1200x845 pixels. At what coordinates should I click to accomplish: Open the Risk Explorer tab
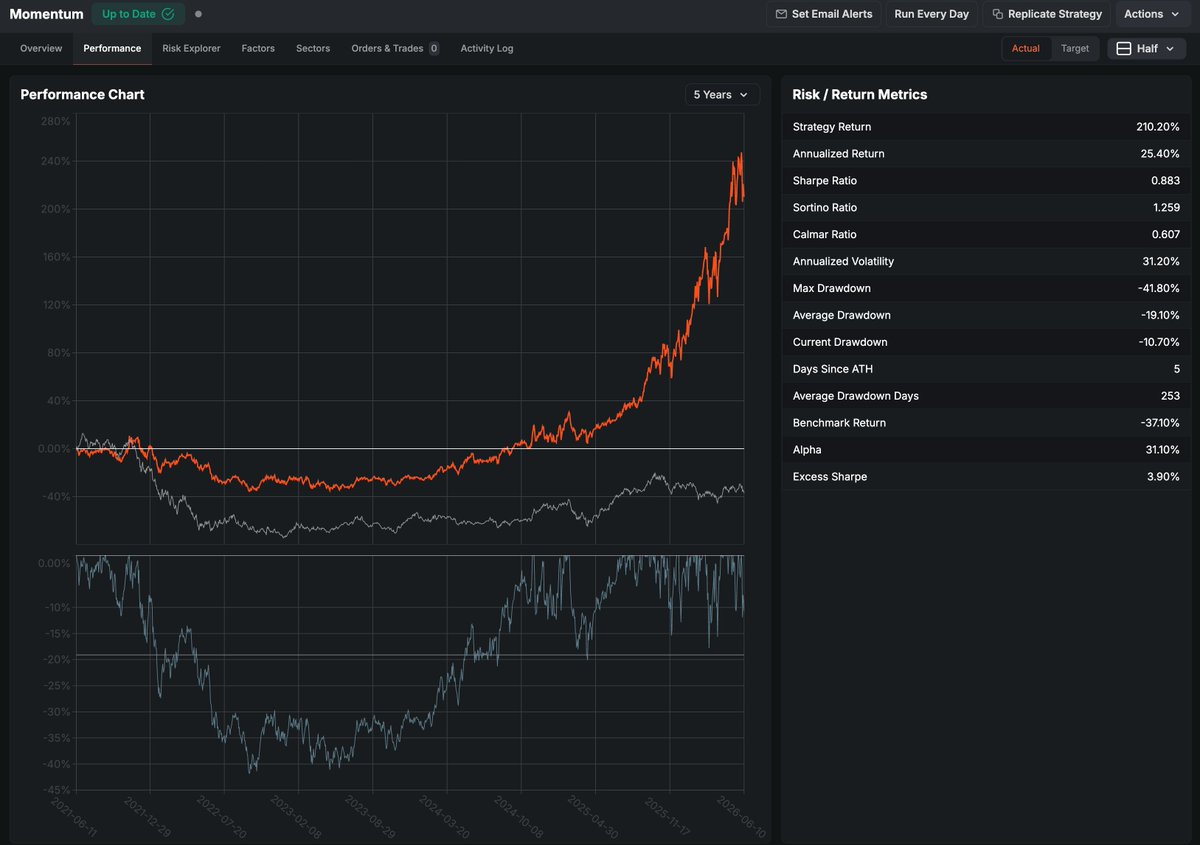[x=191, y=48]
